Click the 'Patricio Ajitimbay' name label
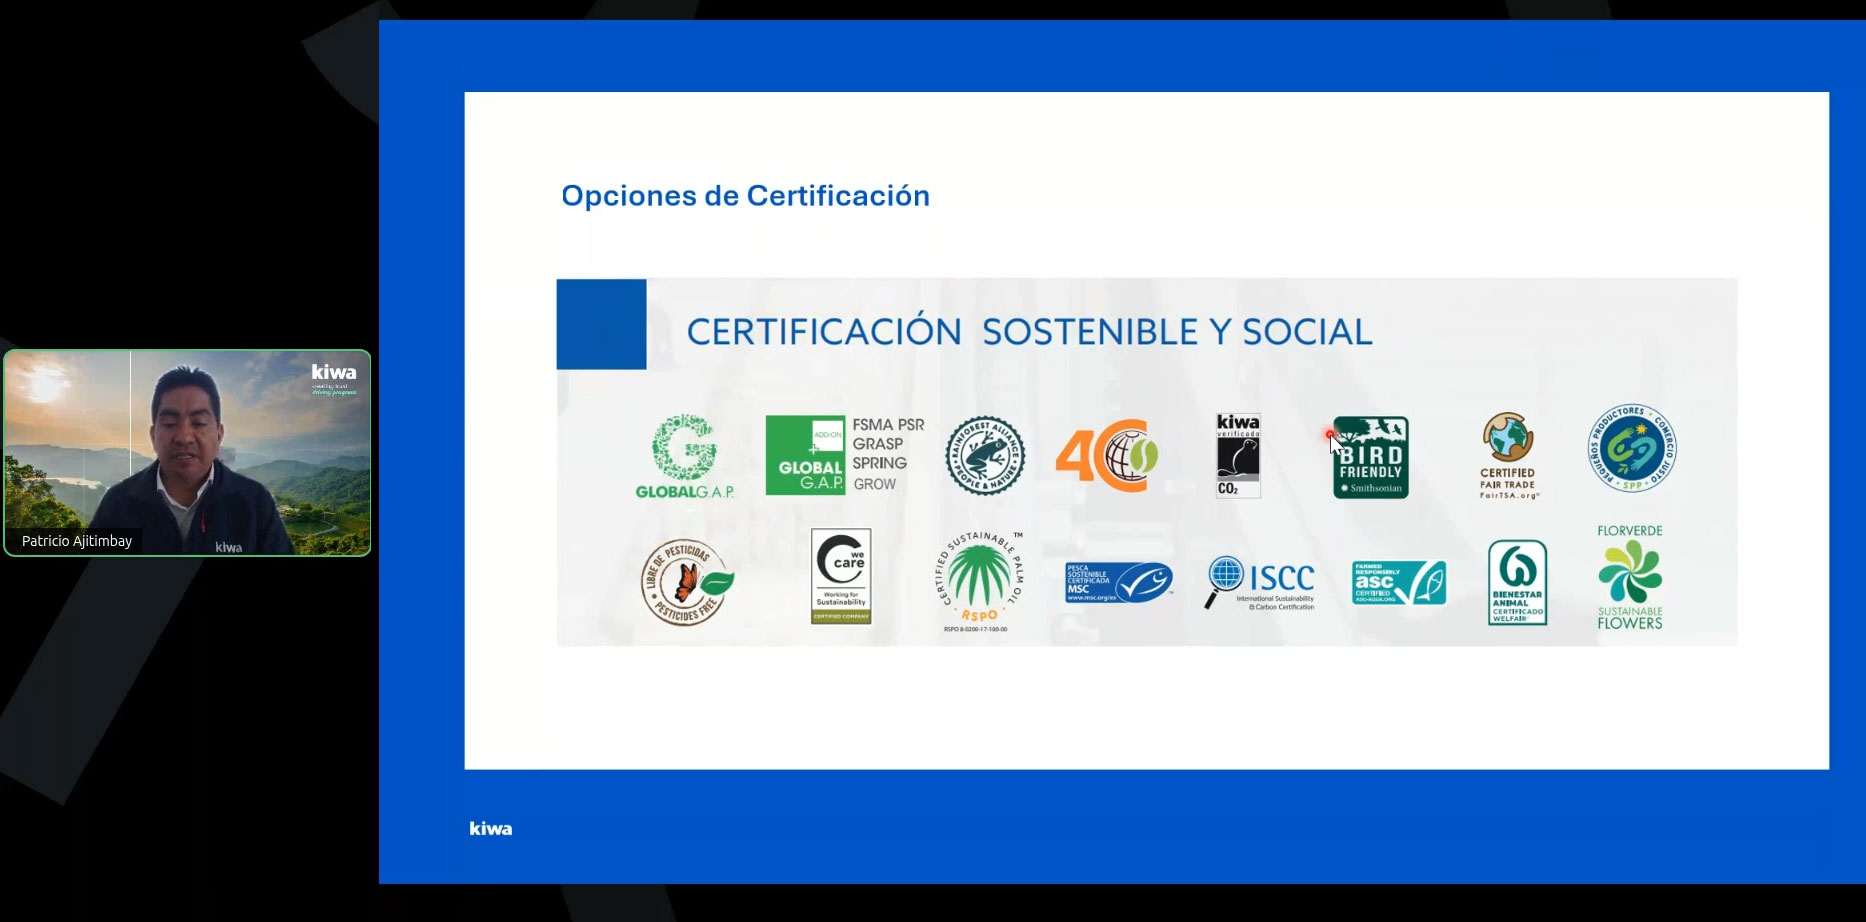This screenshot has width=1866, height=922. (77, 541)
